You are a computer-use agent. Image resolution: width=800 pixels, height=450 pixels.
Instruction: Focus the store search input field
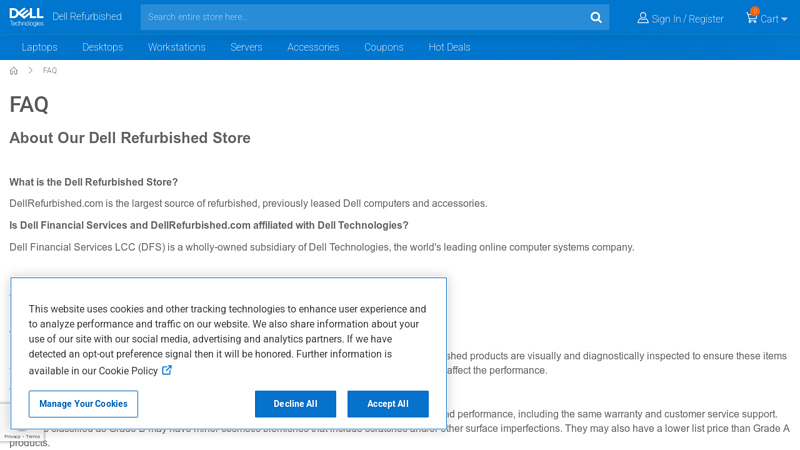pos(365,17)
